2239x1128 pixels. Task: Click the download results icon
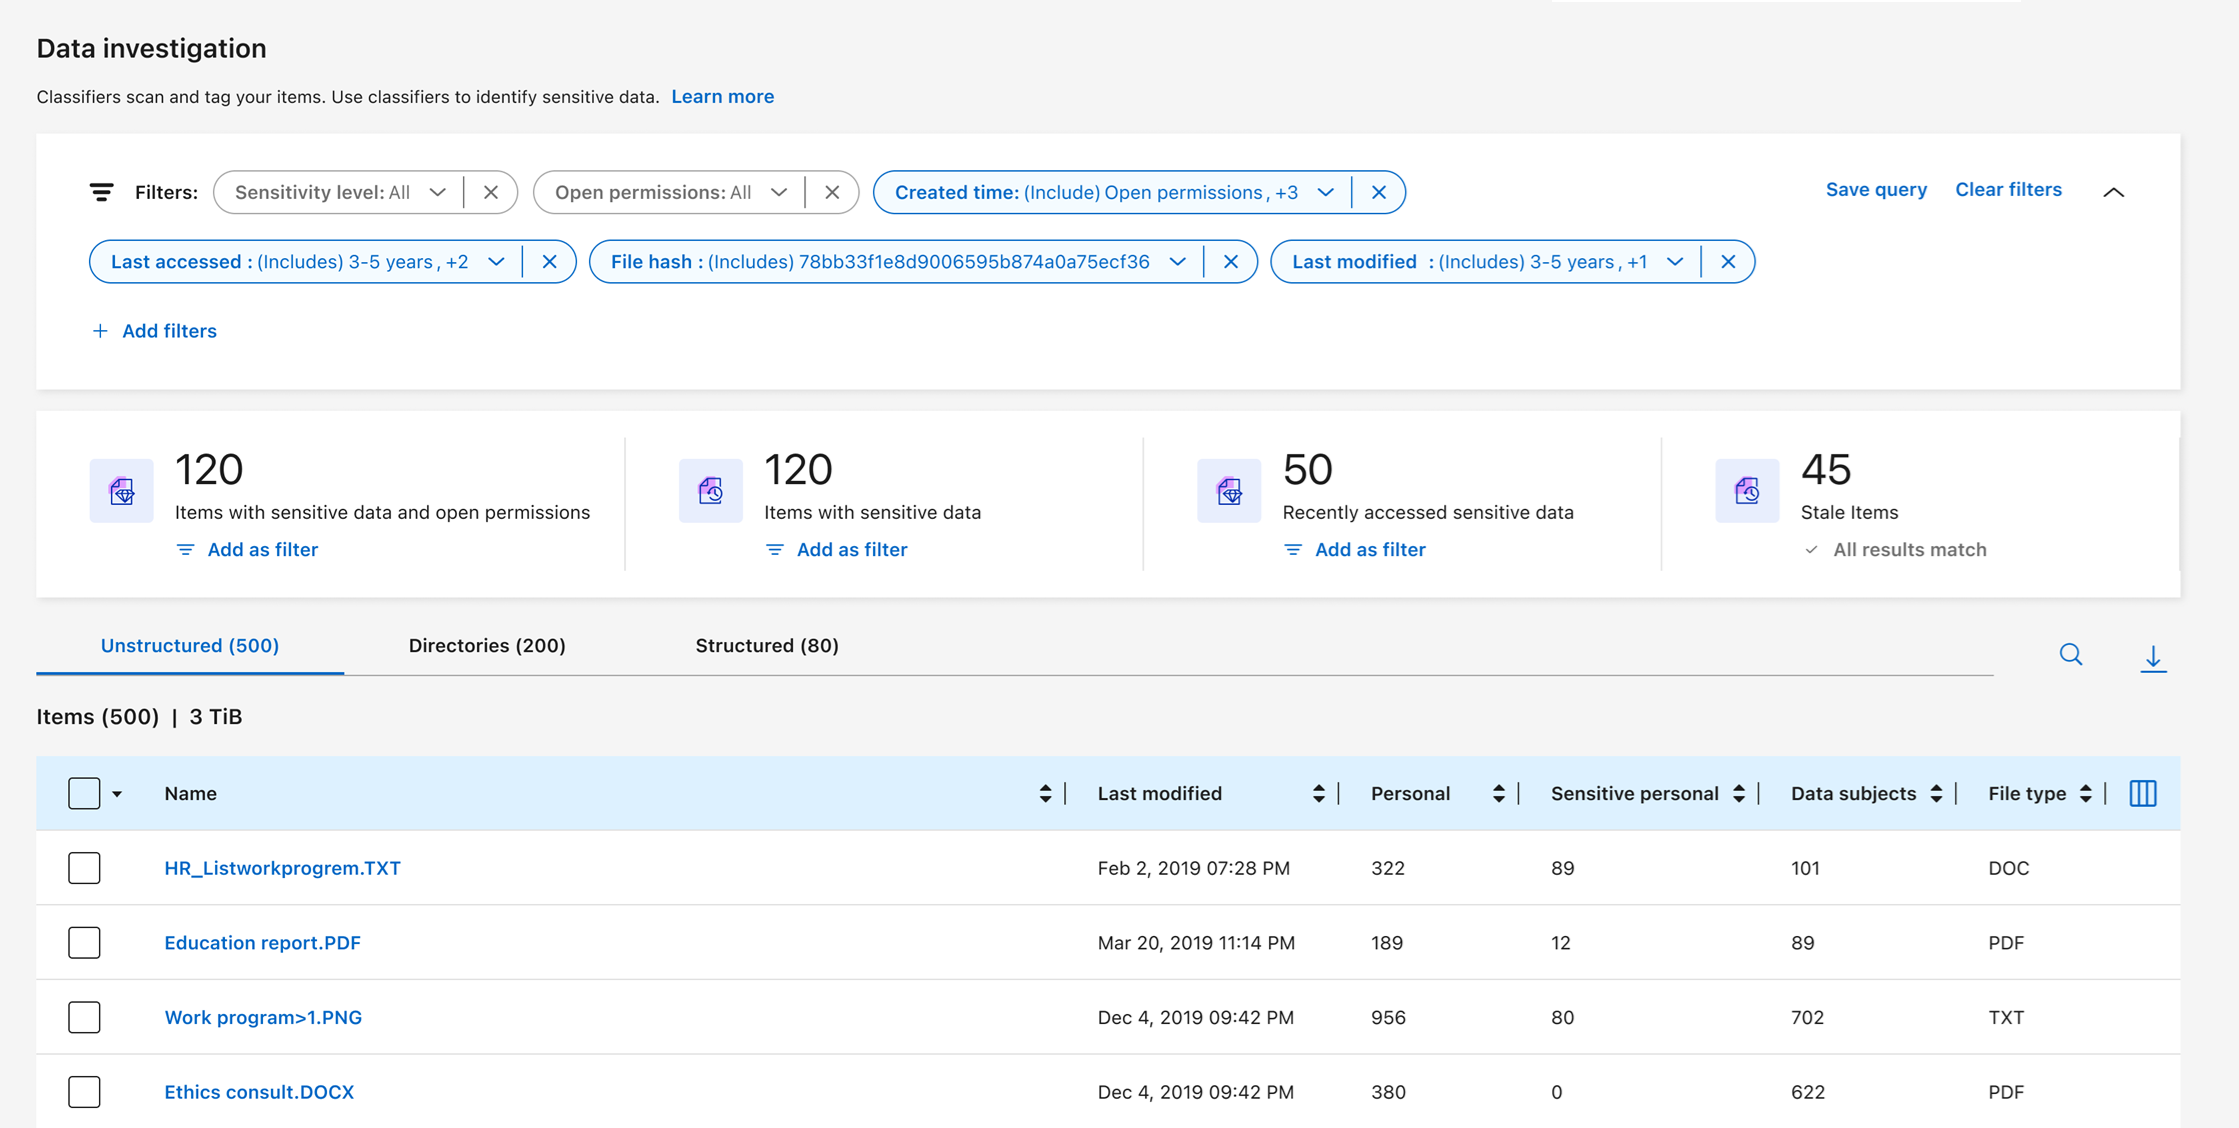pos(2152,658)
